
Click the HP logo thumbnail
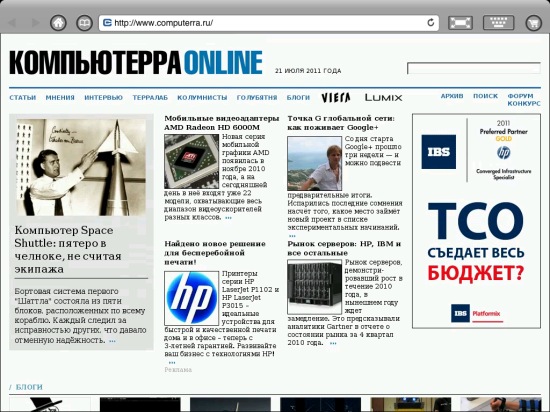[192, 298]
